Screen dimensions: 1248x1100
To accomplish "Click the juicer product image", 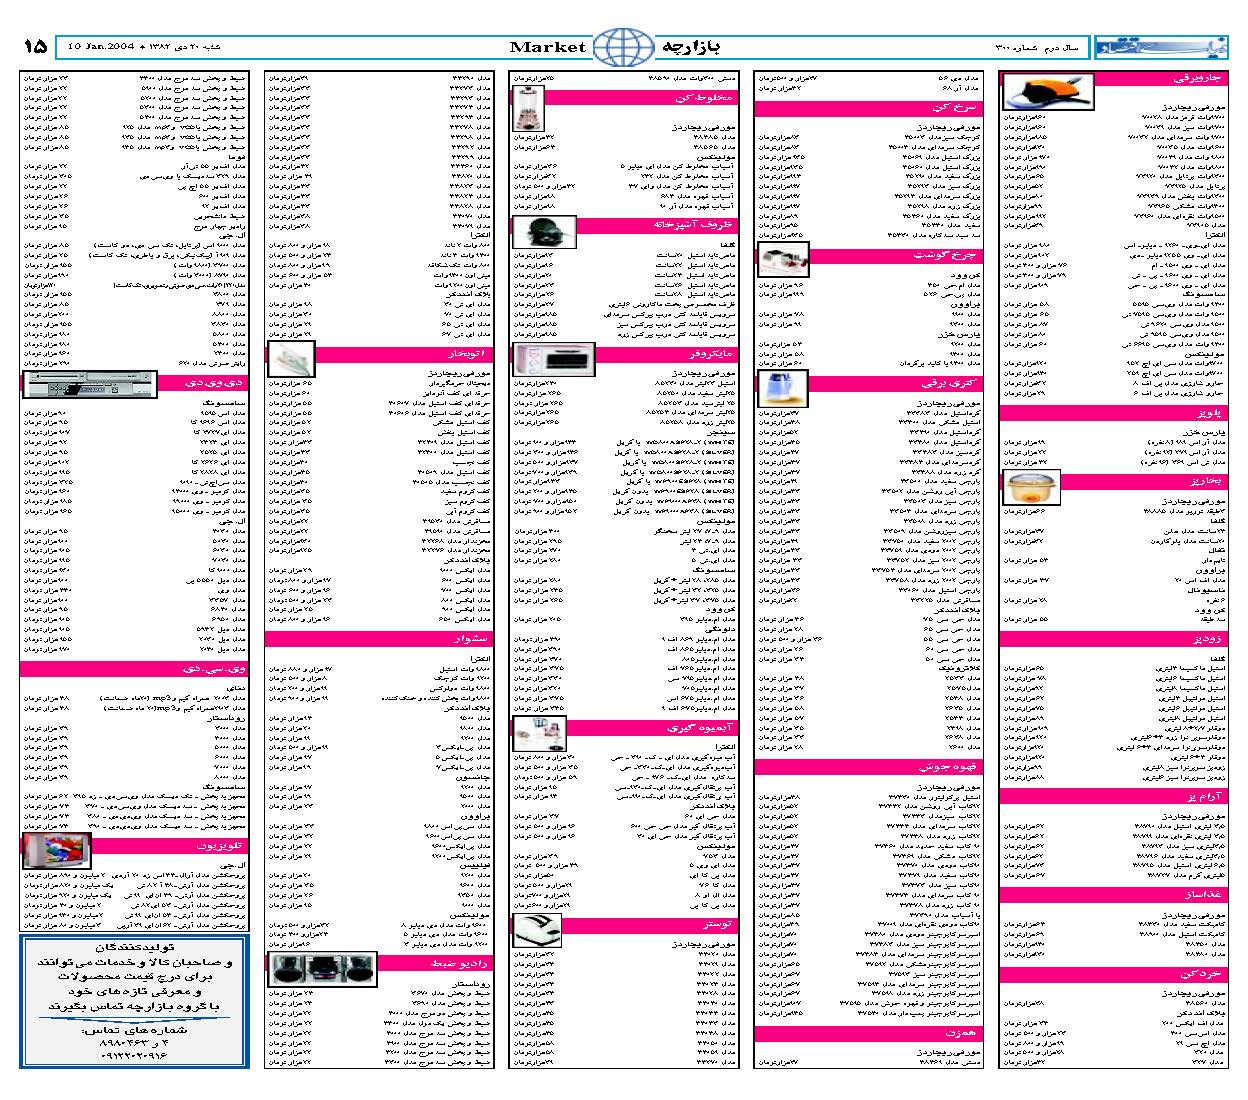I will (540, 732).
